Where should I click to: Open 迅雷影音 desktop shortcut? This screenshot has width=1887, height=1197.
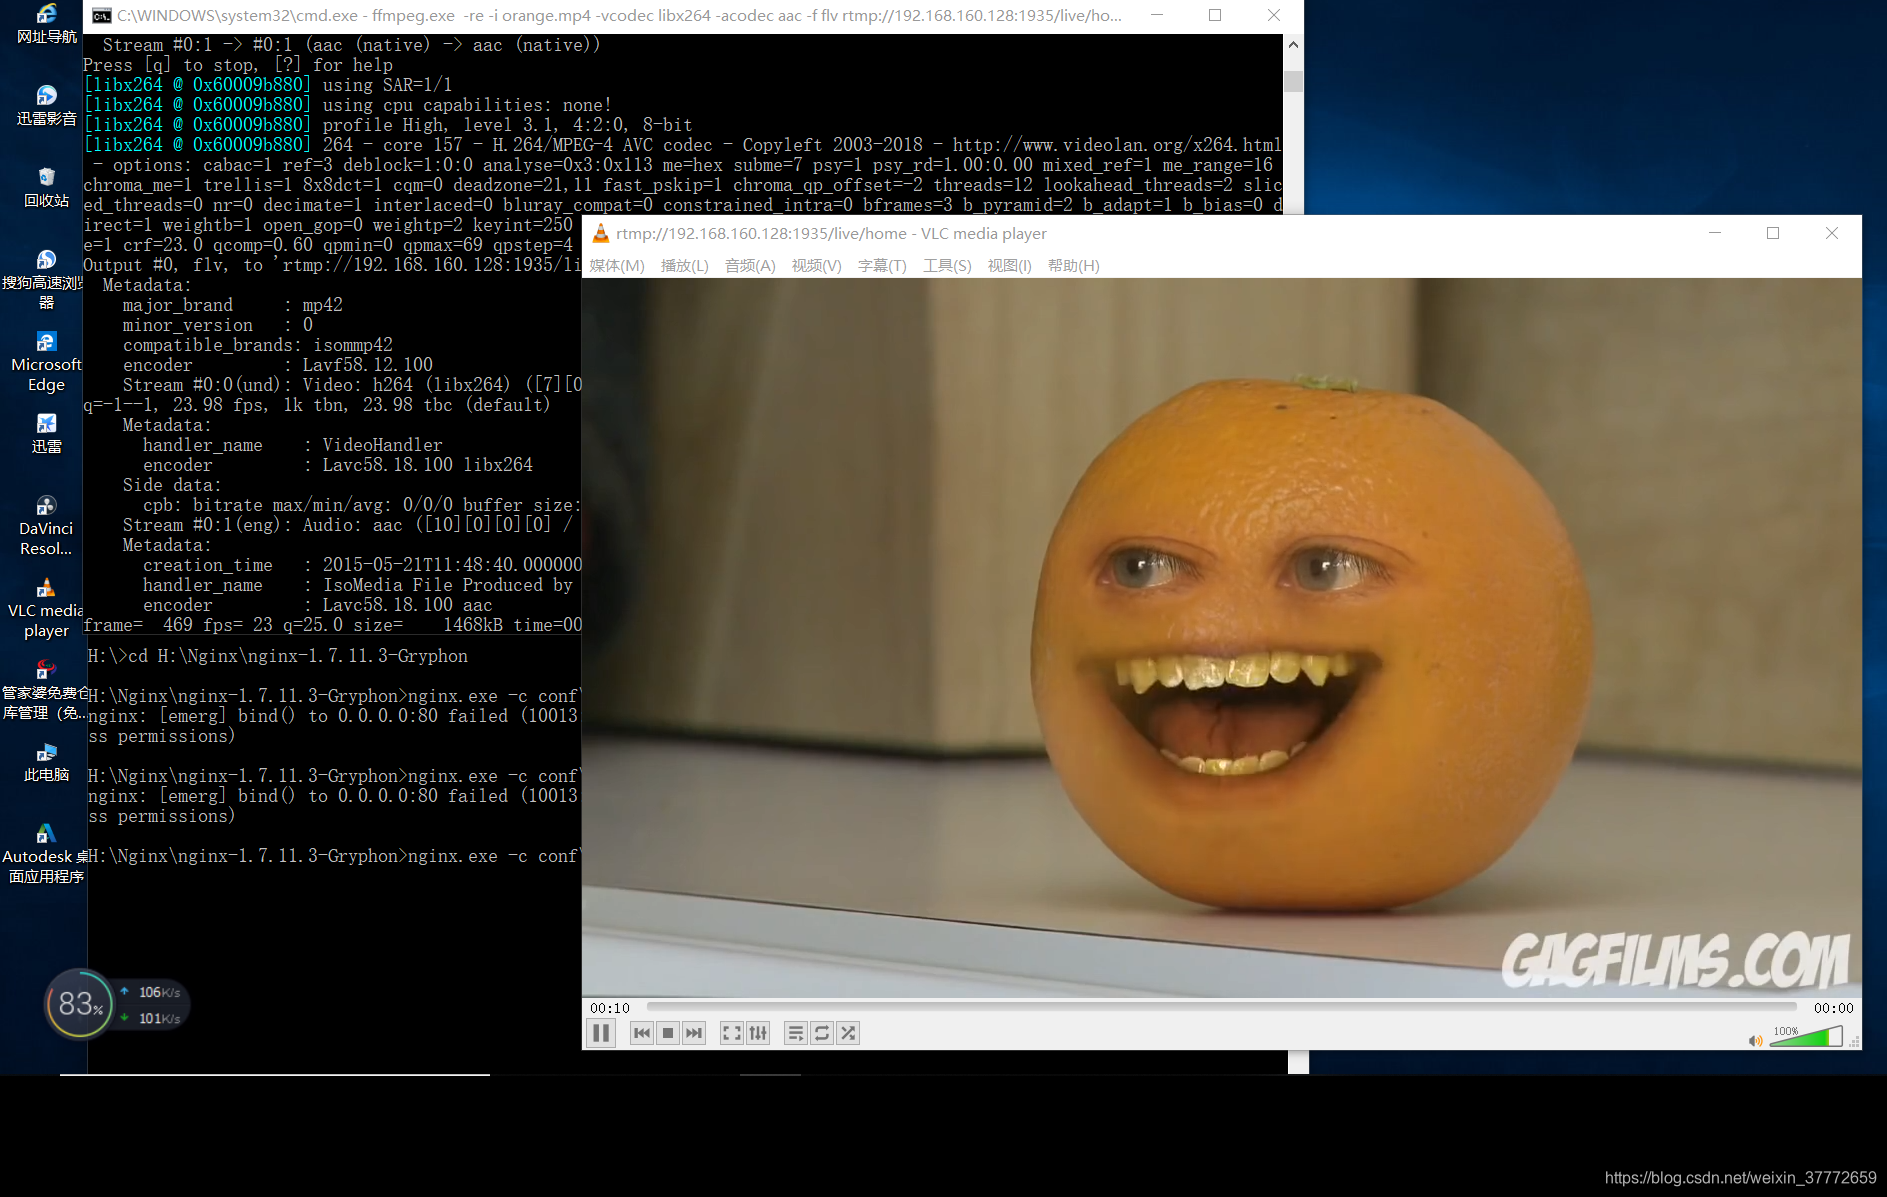click(46, 106)
